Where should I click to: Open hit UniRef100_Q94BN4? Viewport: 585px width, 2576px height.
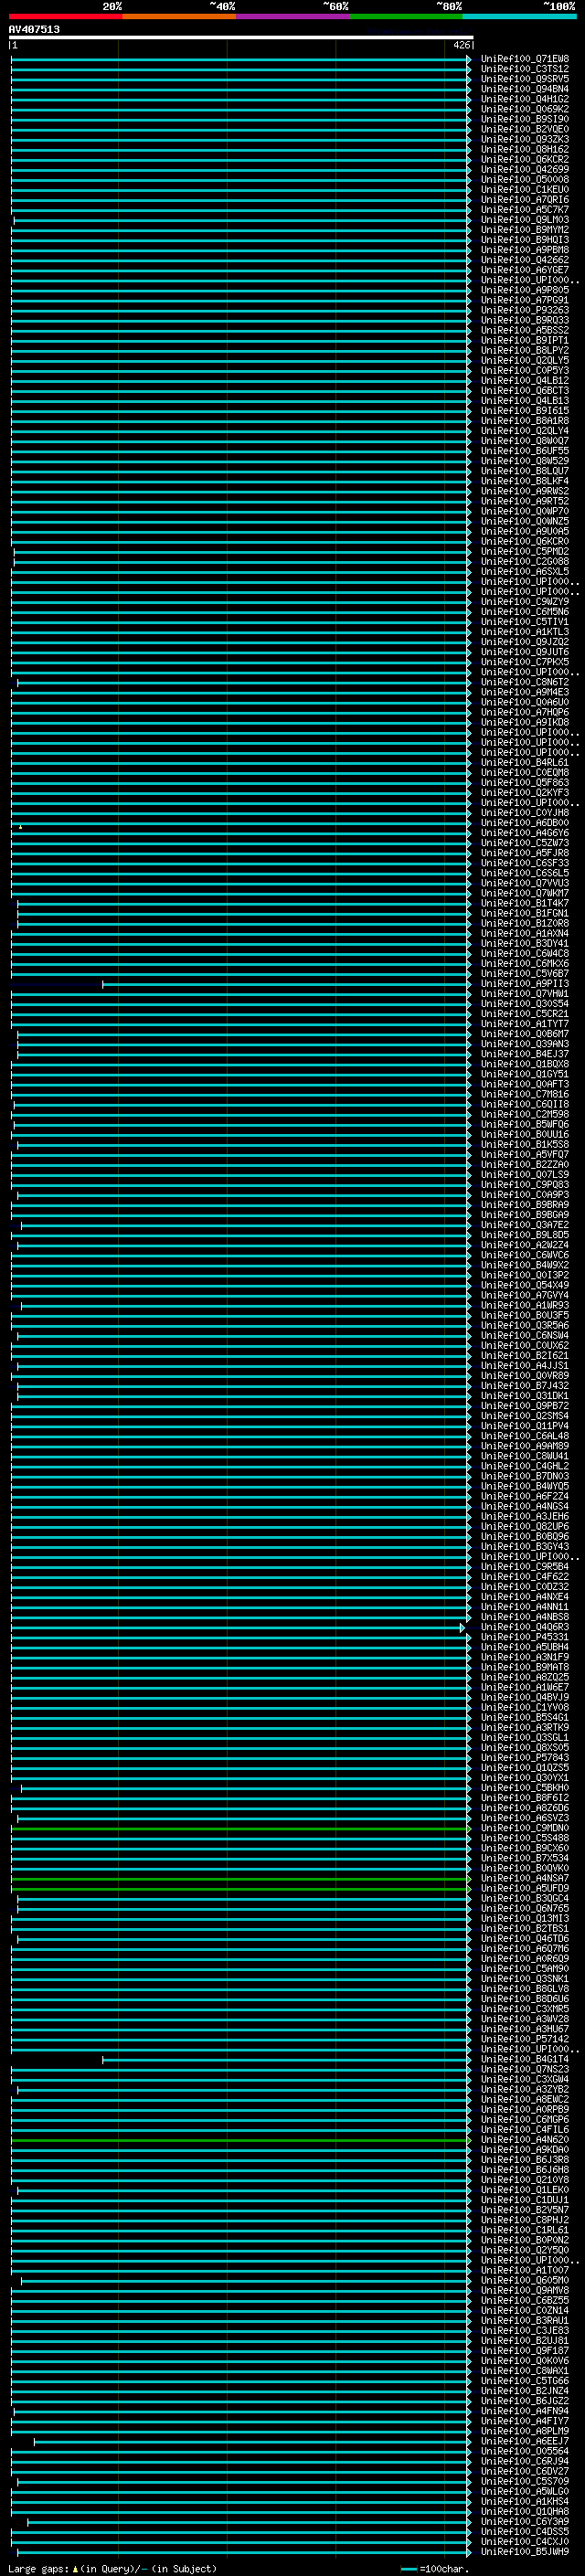(x=524, y=89)
